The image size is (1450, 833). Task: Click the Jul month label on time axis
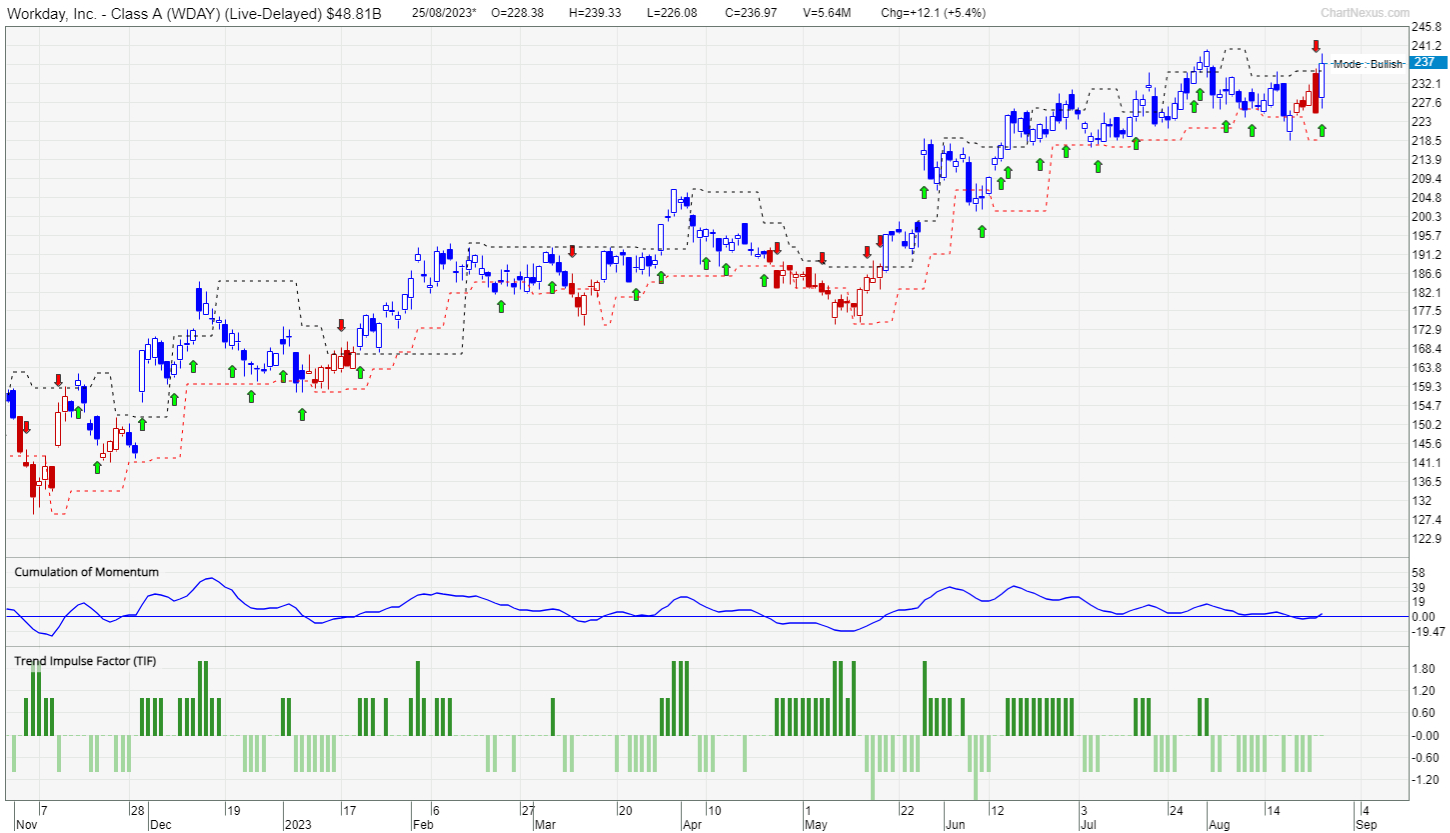coord(1087,825)
